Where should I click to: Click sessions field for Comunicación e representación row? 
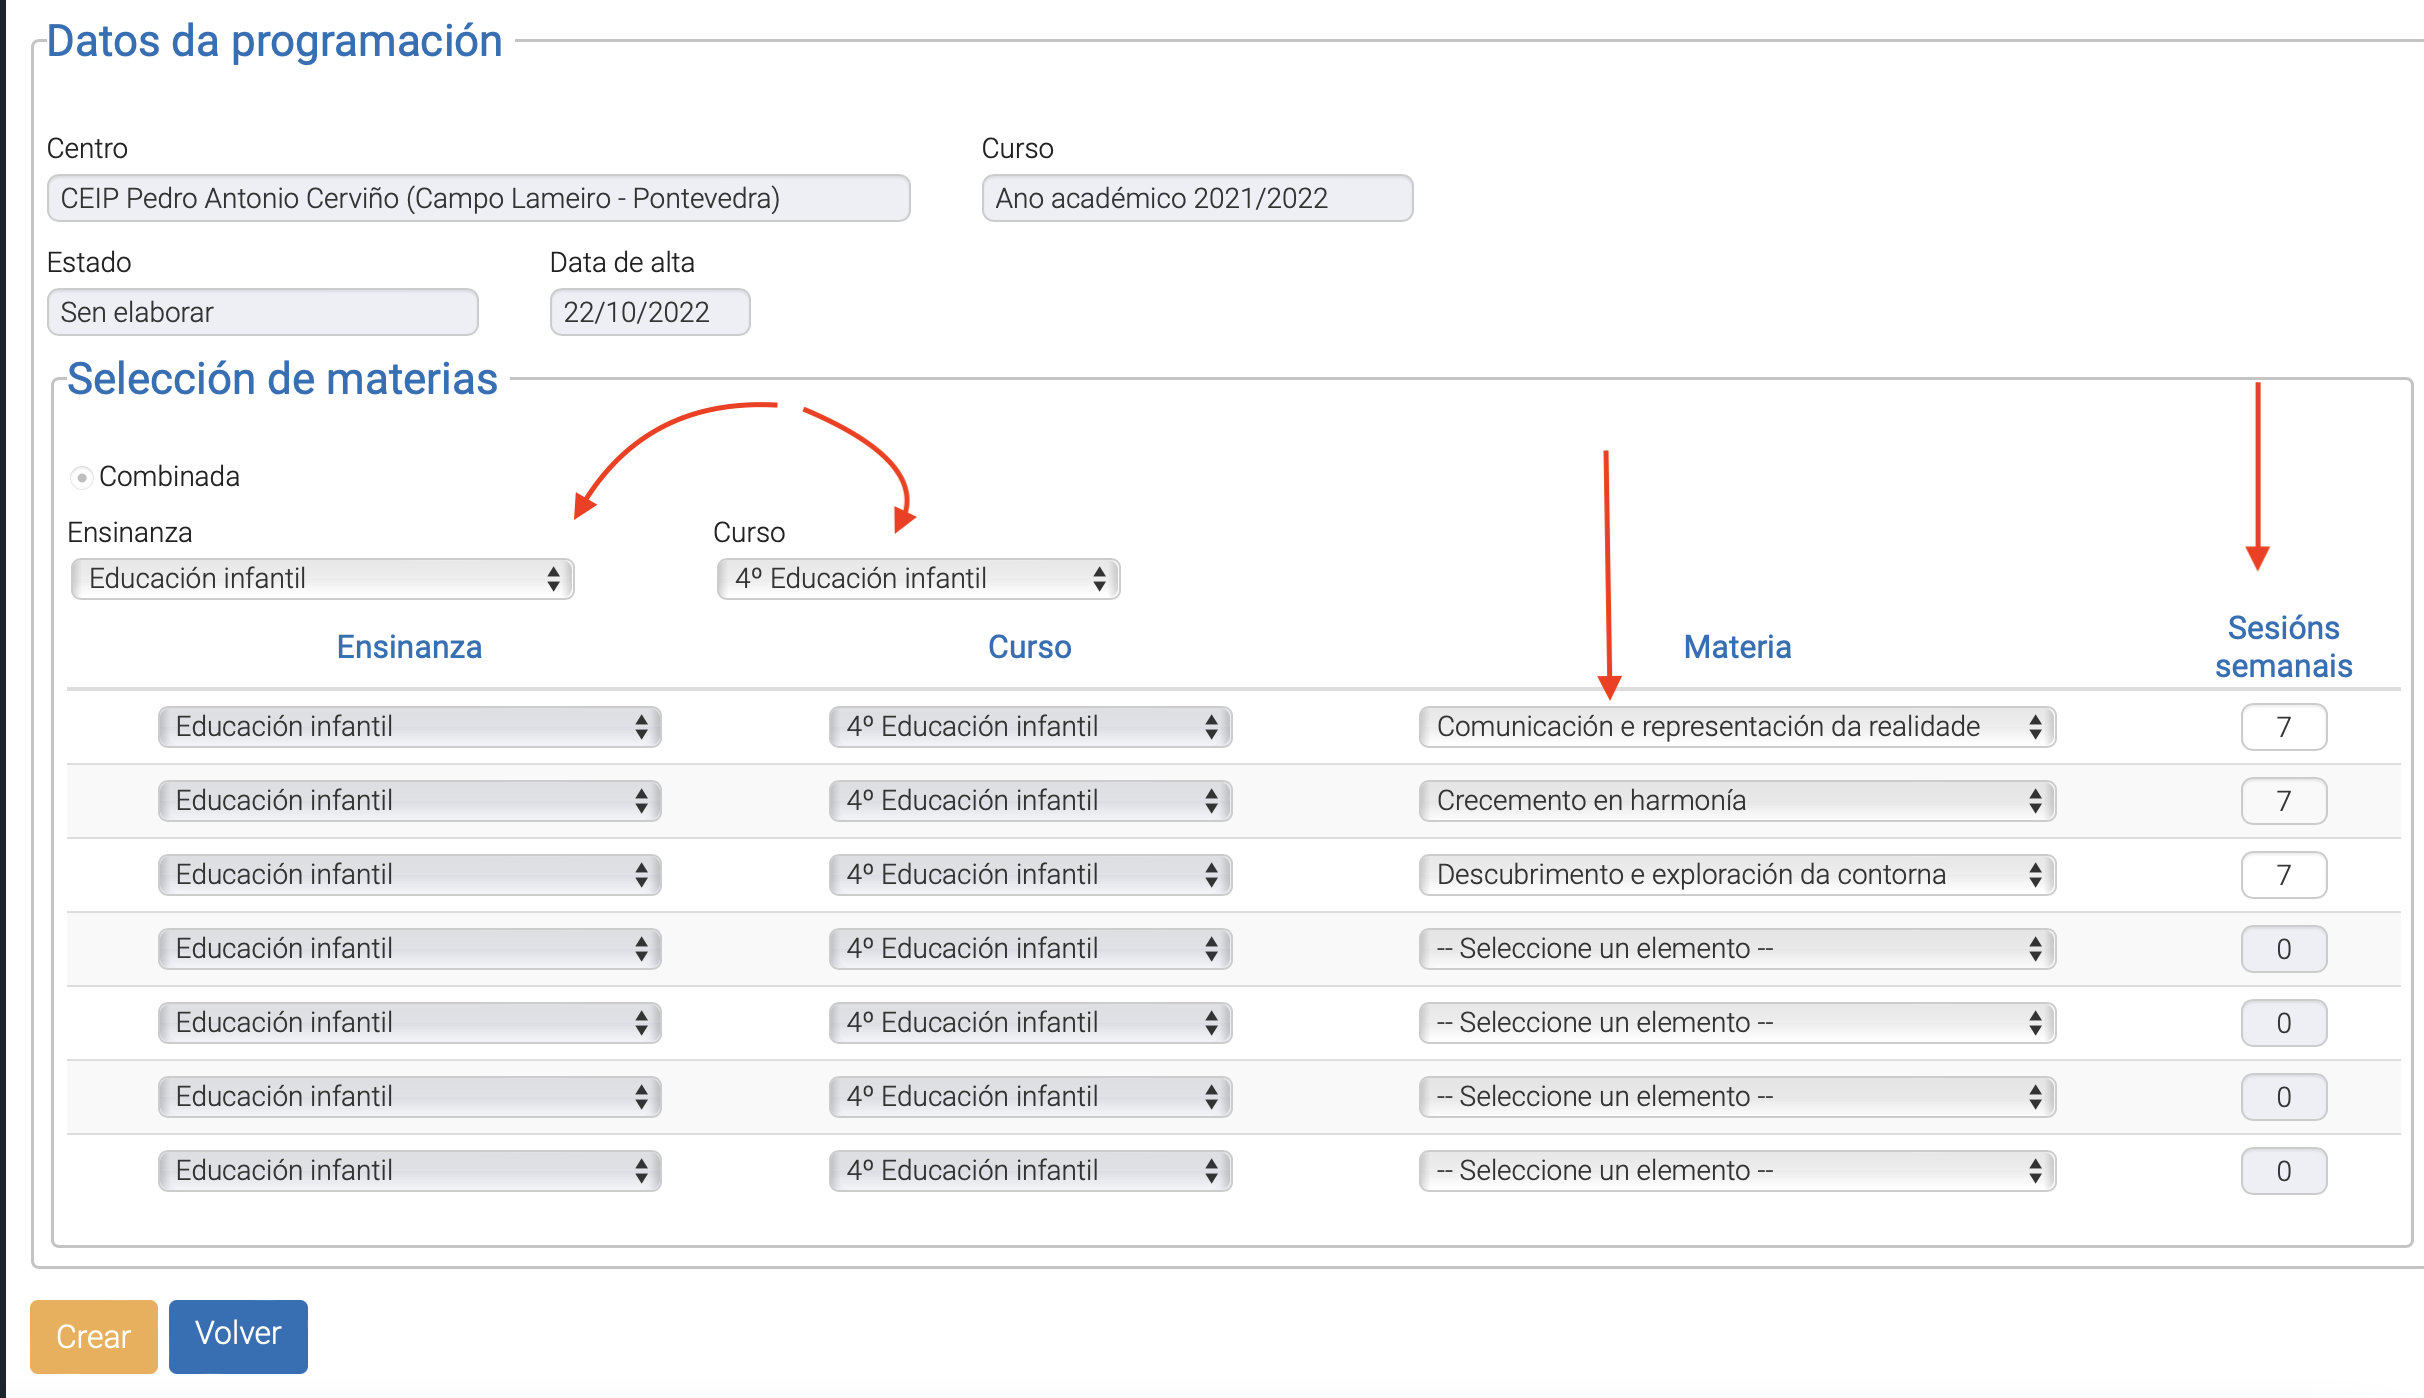(x=2284, y=727)
